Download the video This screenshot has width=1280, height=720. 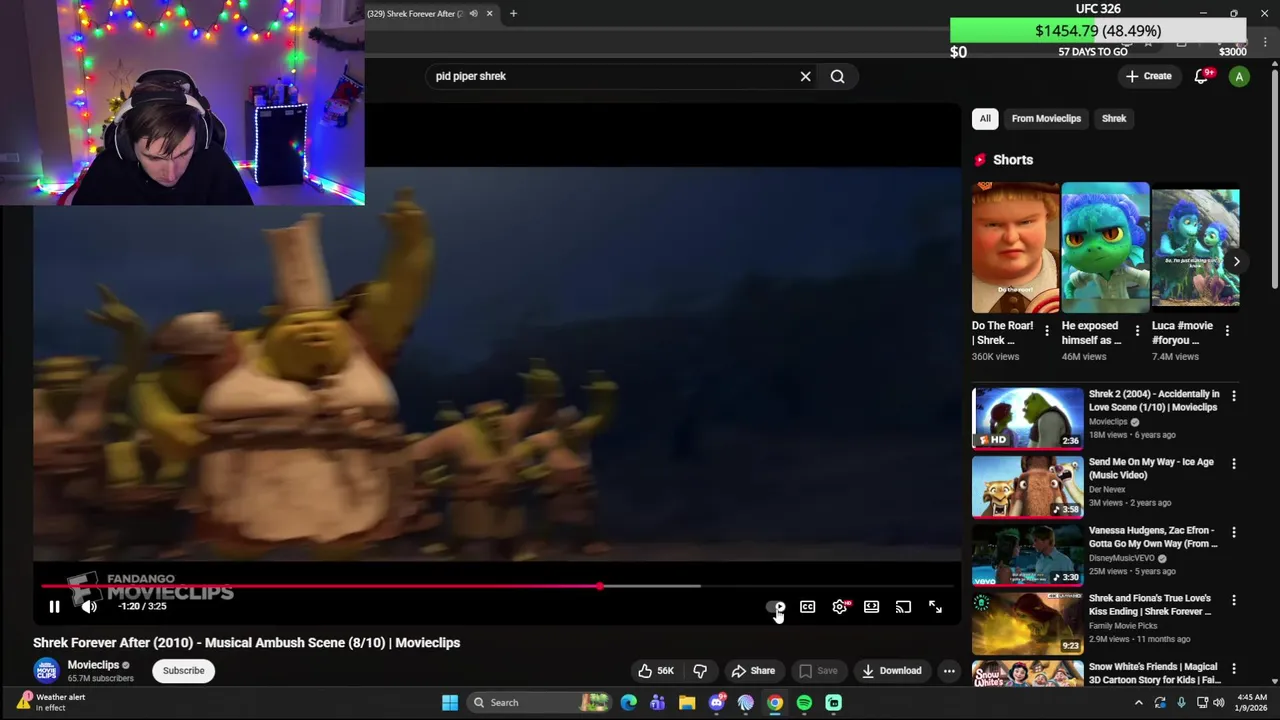click(x=891, y=671)
